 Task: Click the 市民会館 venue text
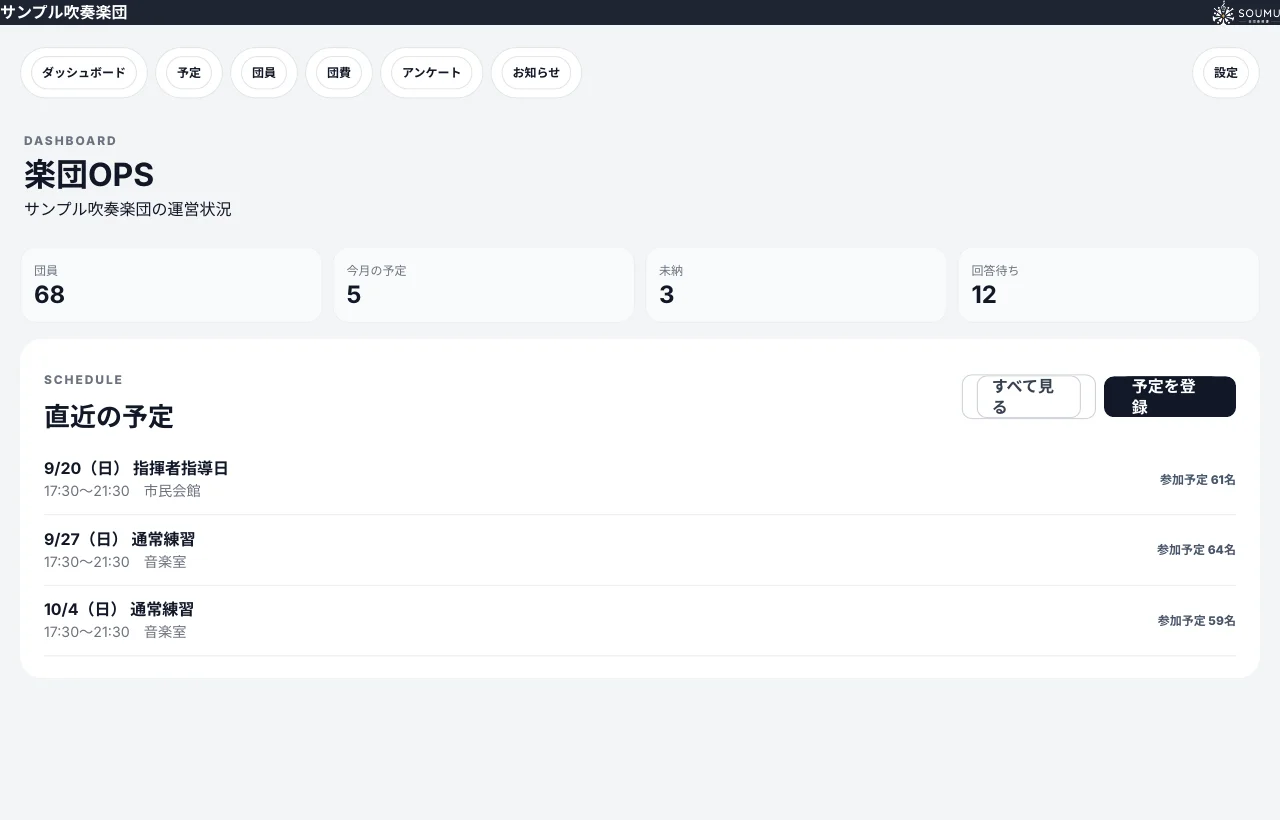coord(172,491)
